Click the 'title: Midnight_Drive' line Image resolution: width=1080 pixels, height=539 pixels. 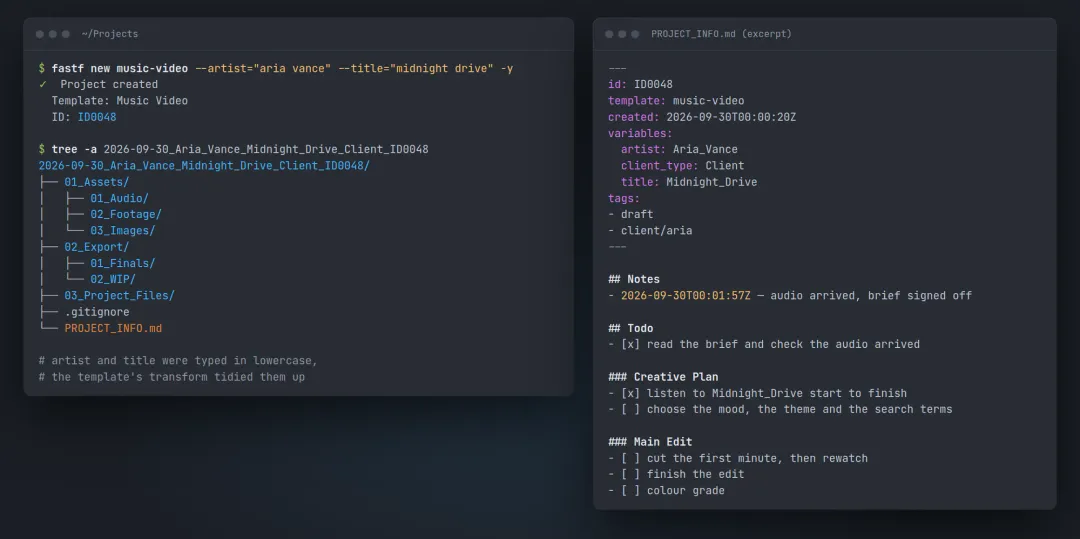[x=689, y=182]
